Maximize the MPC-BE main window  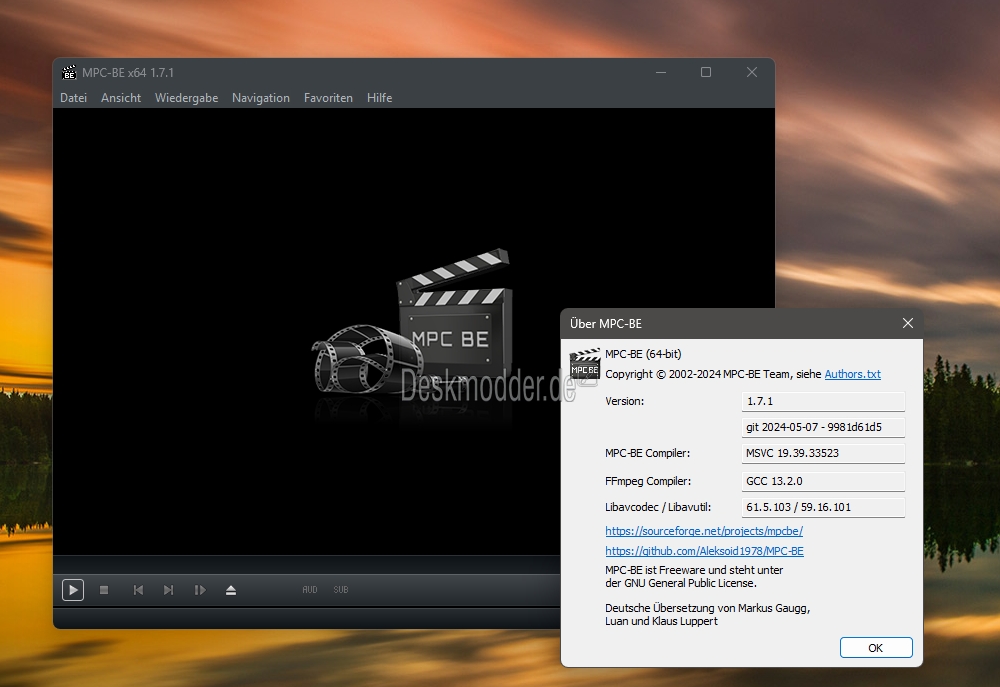706,72
